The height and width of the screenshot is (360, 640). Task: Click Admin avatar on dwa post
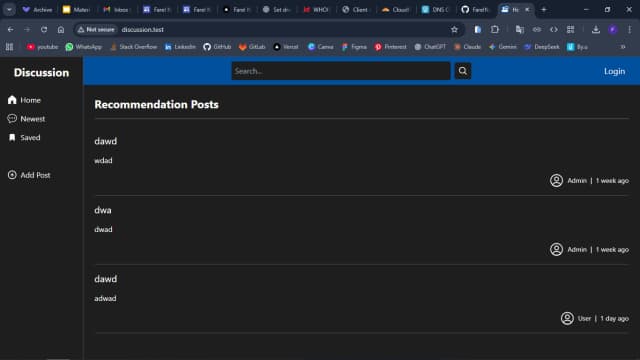click(x=556, y=249)
